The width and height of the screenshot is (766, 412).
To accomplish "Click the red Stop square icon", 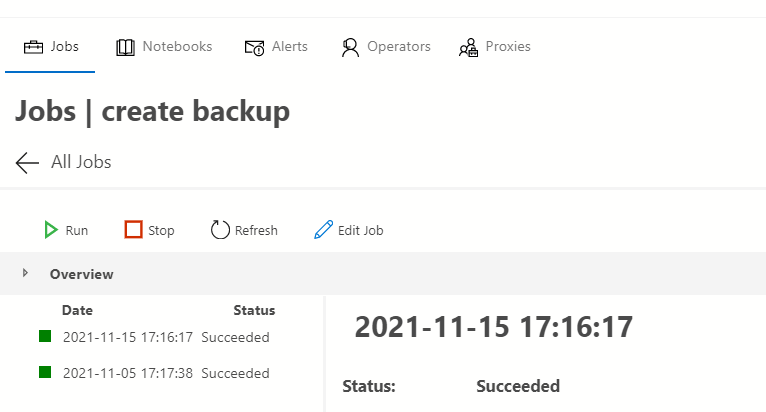I will click(x=133, y=230).
